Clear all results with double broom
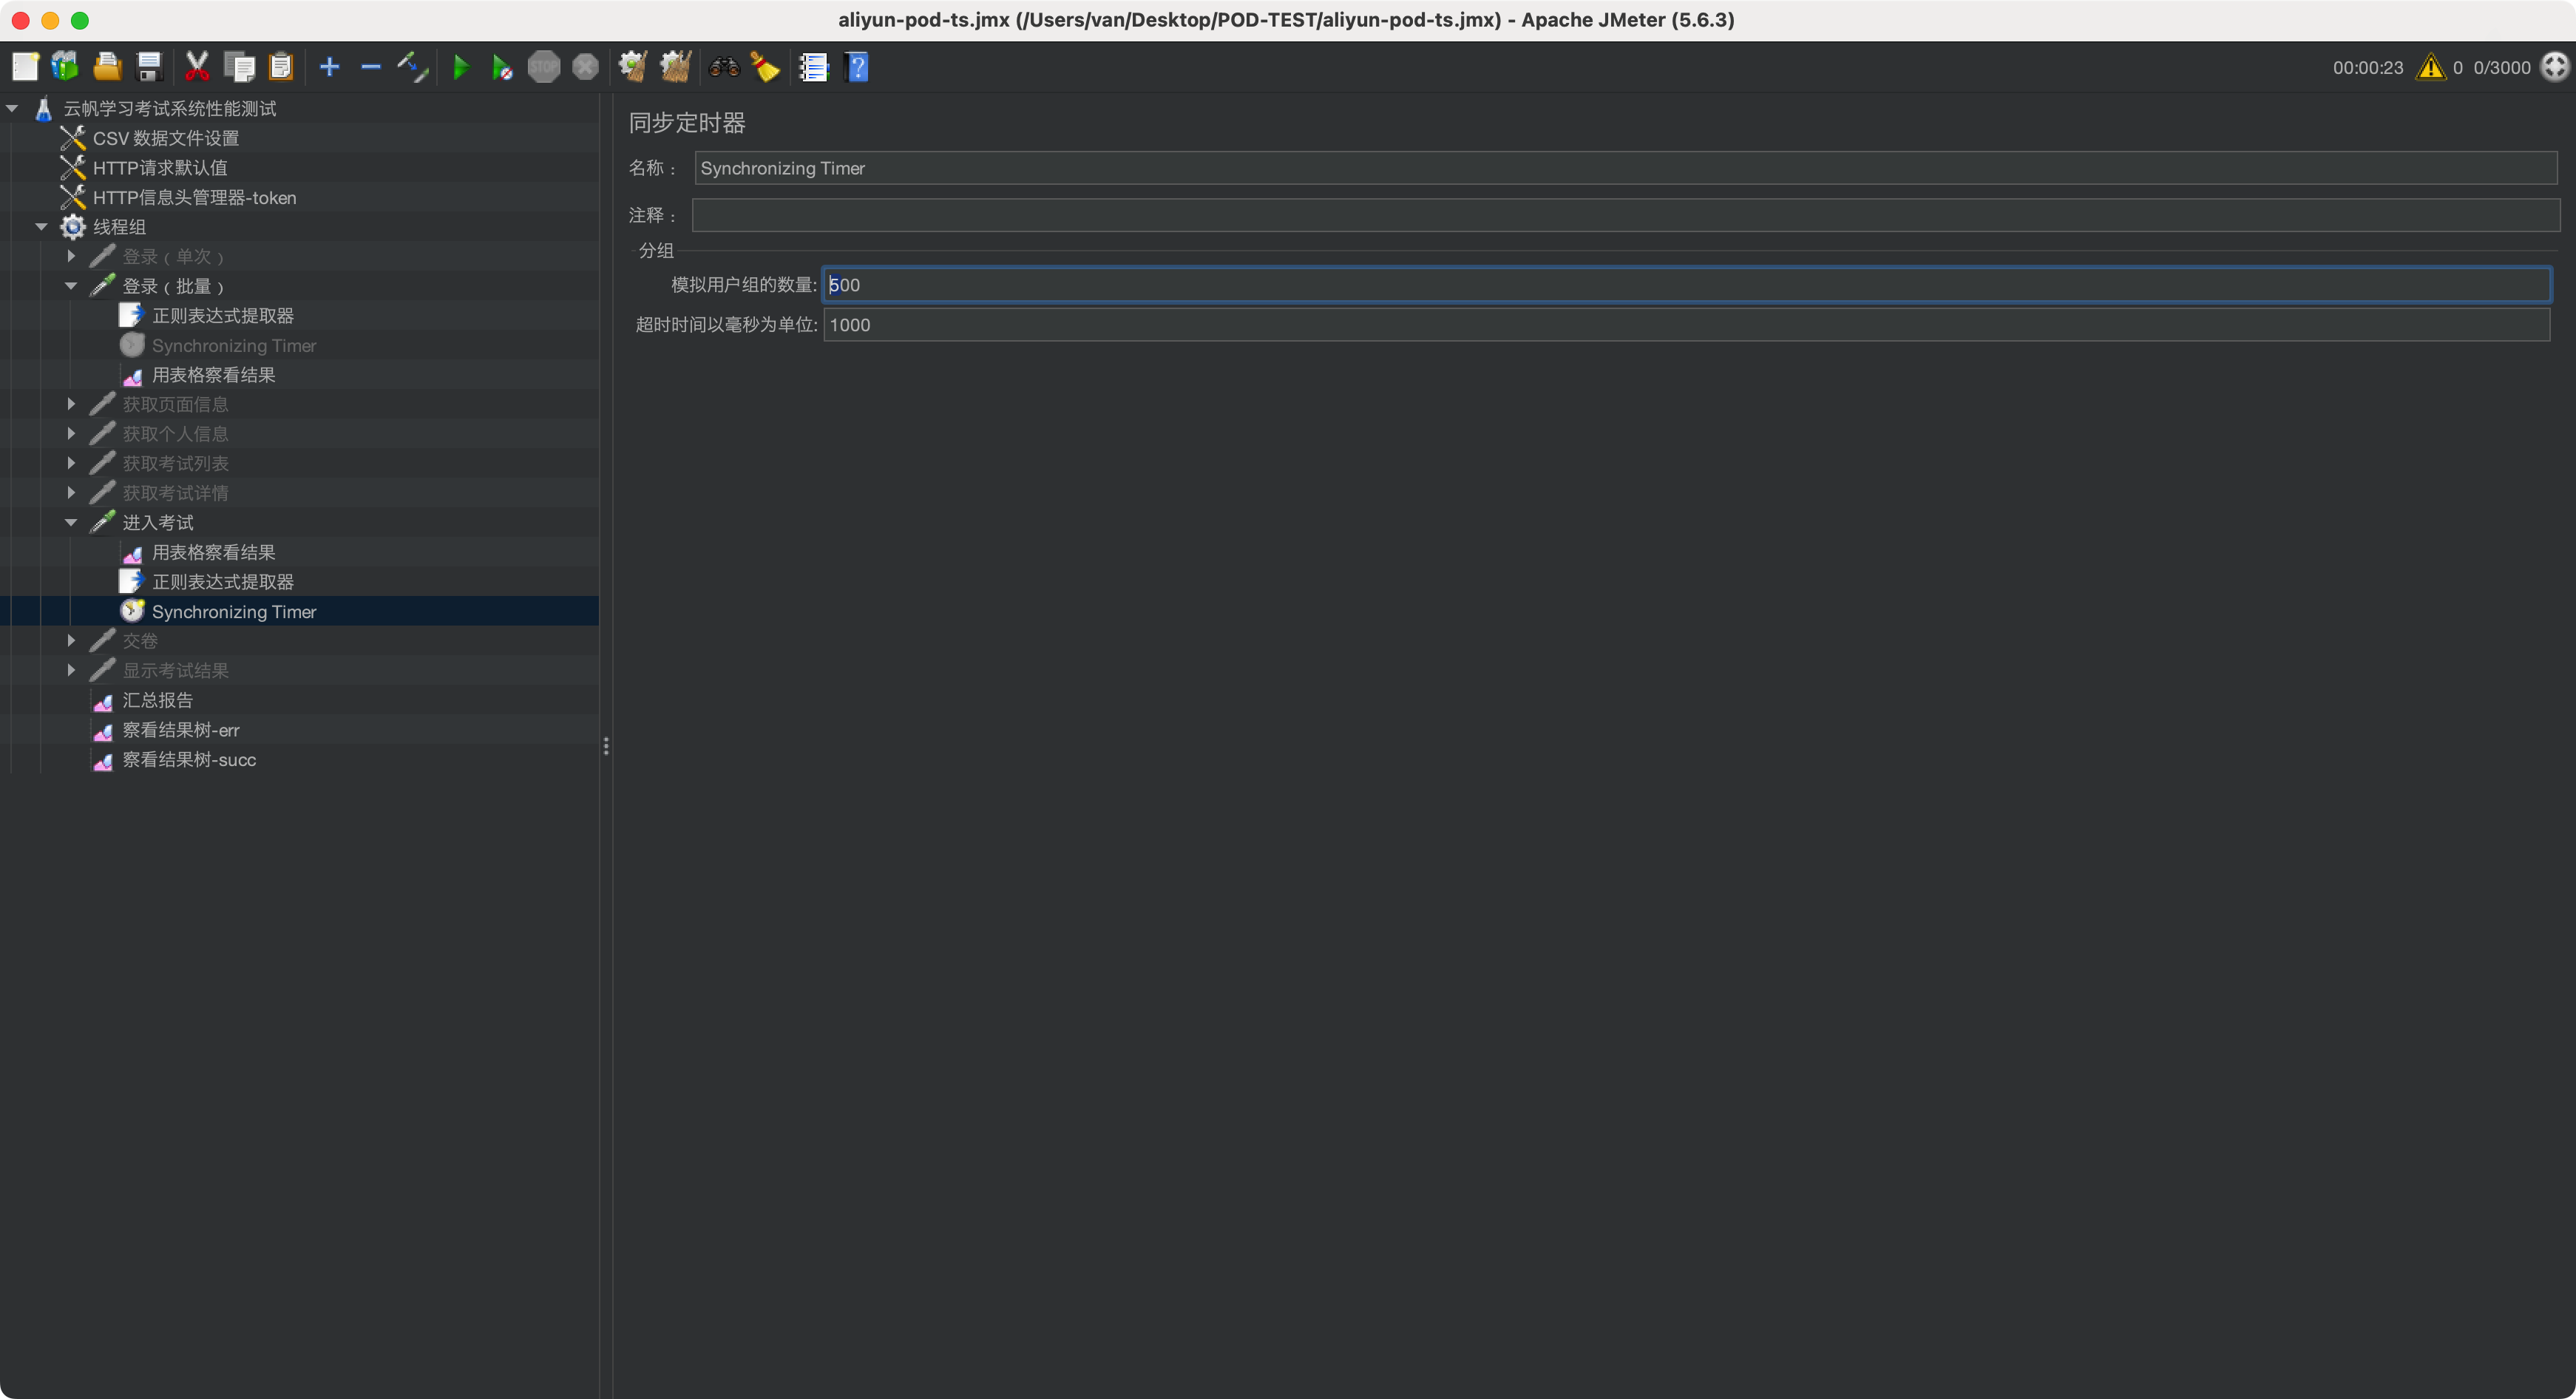 pyautogui.click(x=676, y=67)
